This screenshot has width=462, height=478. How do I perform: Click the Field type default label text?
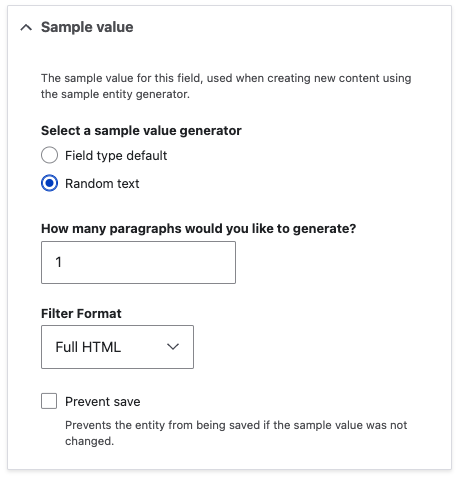(x=116, y=155)
